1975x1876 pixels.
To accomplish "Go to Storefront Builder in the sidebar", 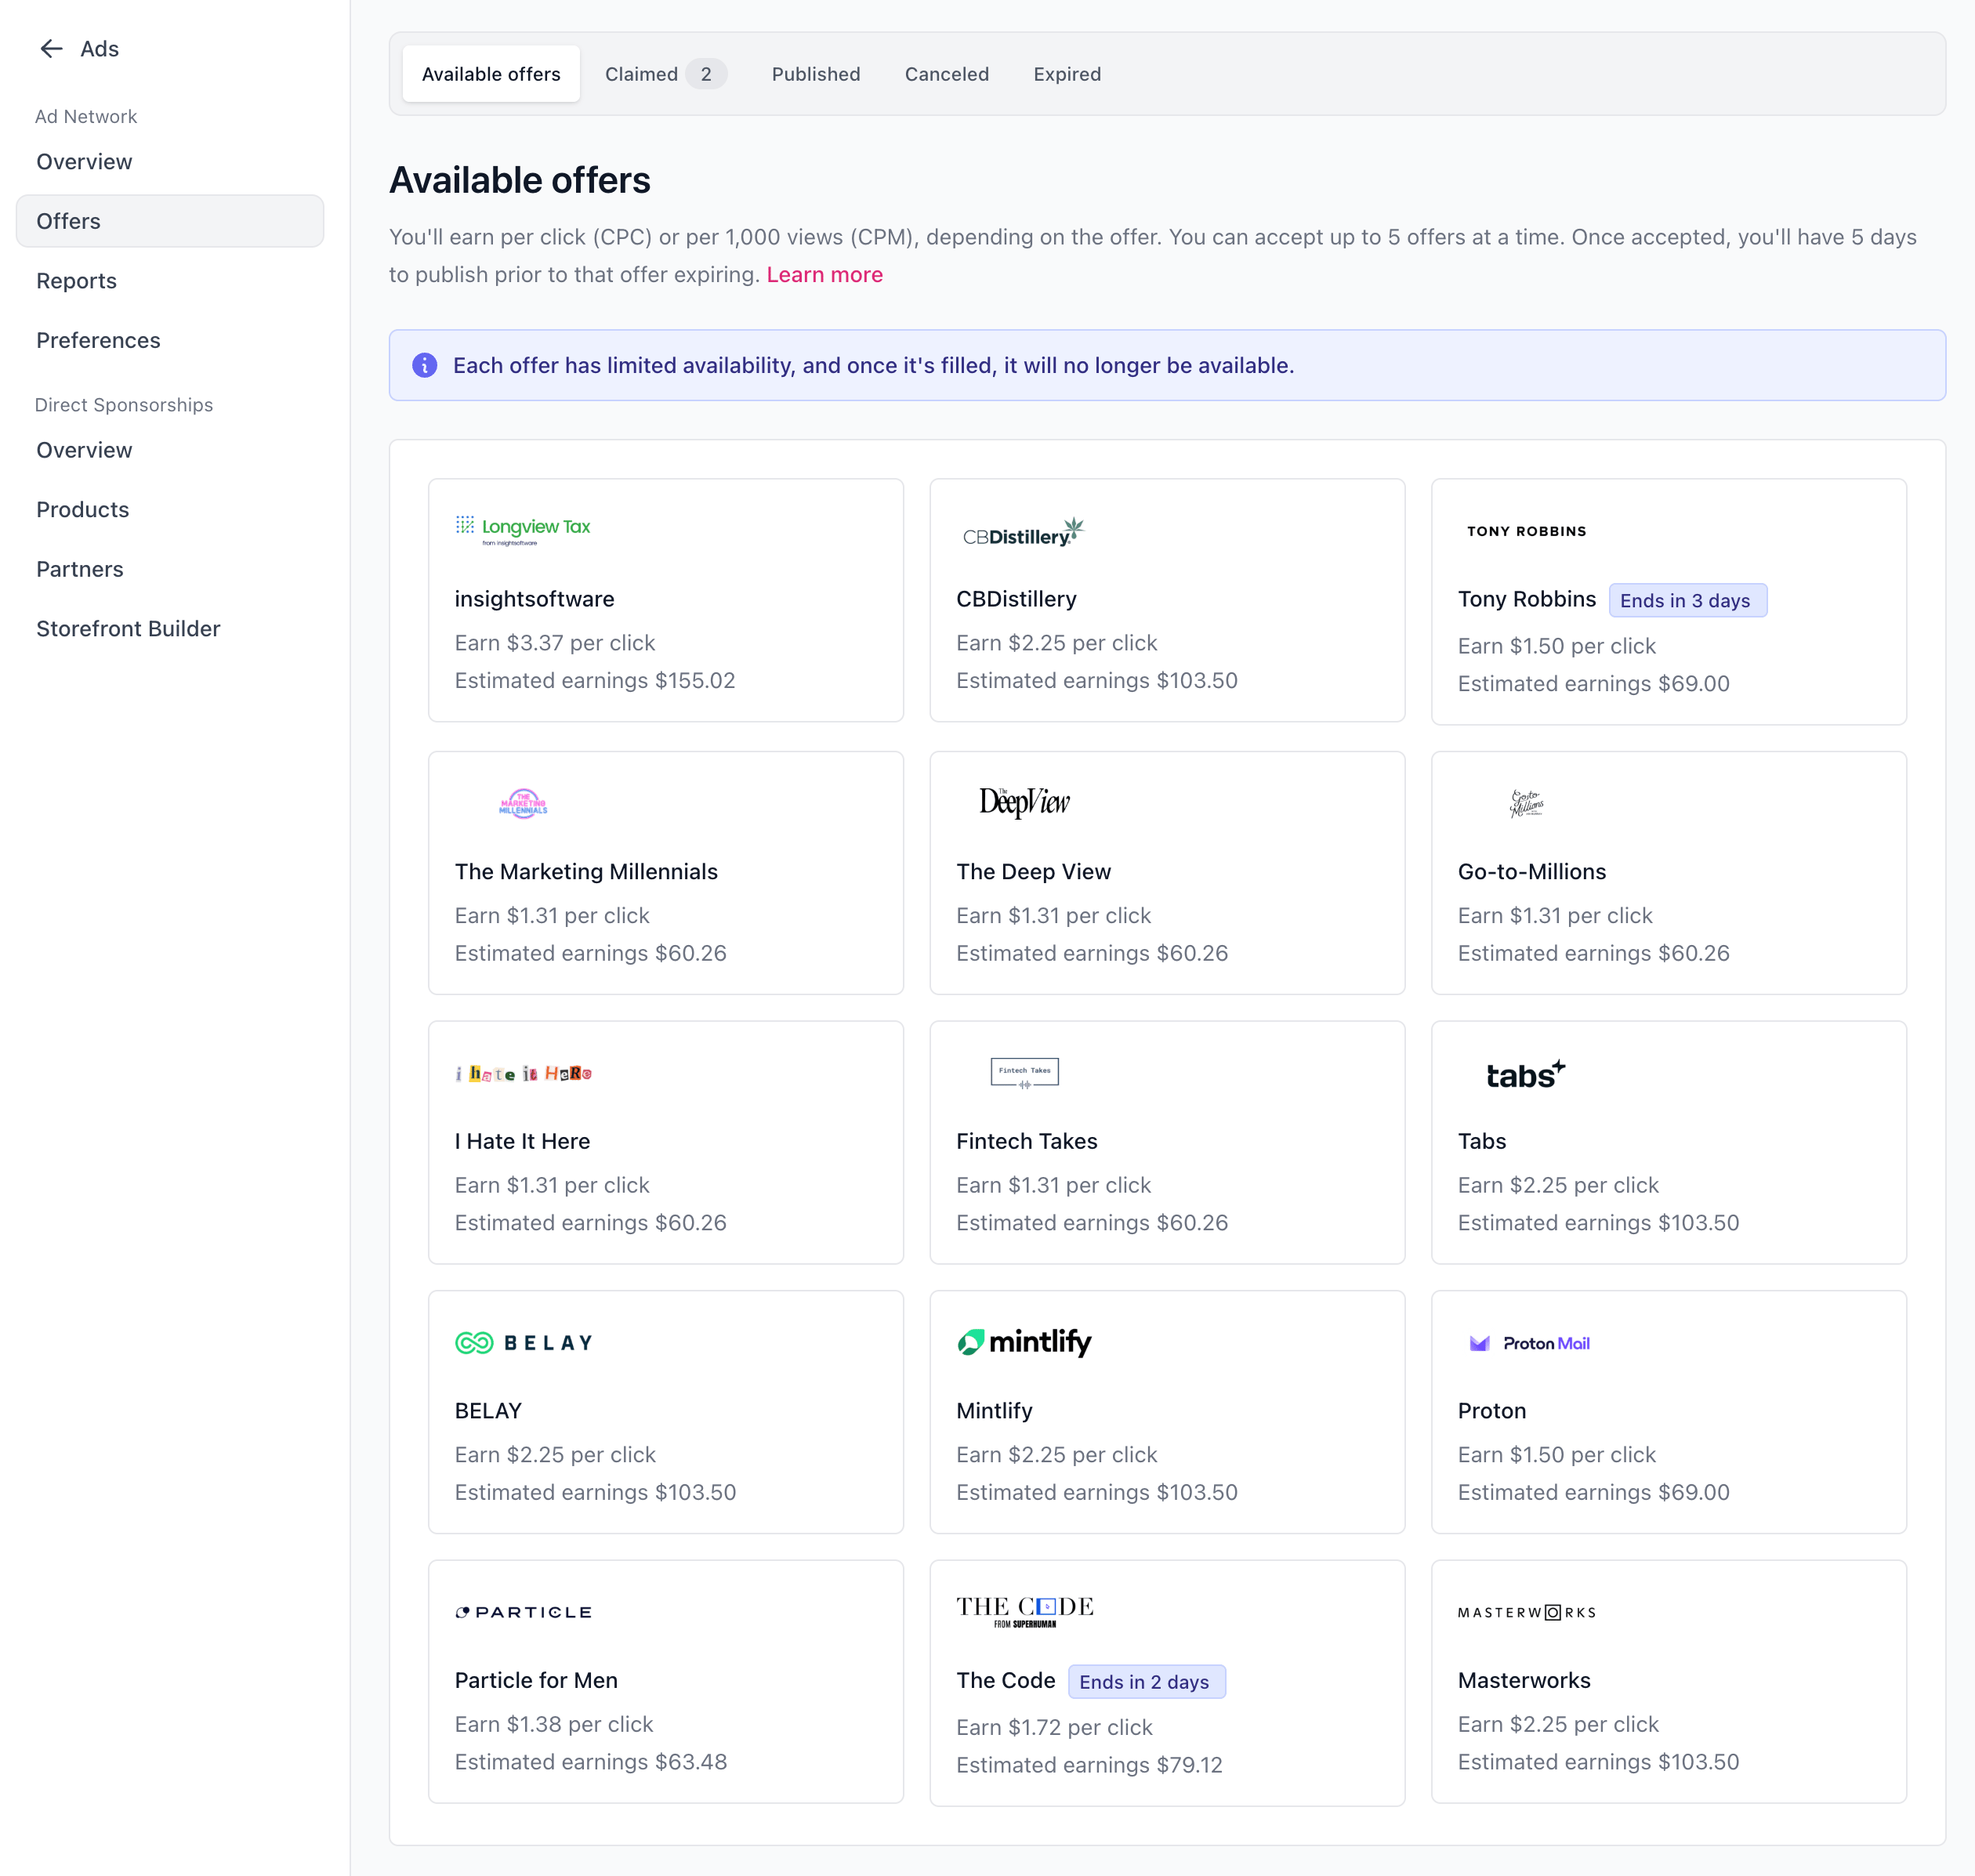I will tap(128, 629).
